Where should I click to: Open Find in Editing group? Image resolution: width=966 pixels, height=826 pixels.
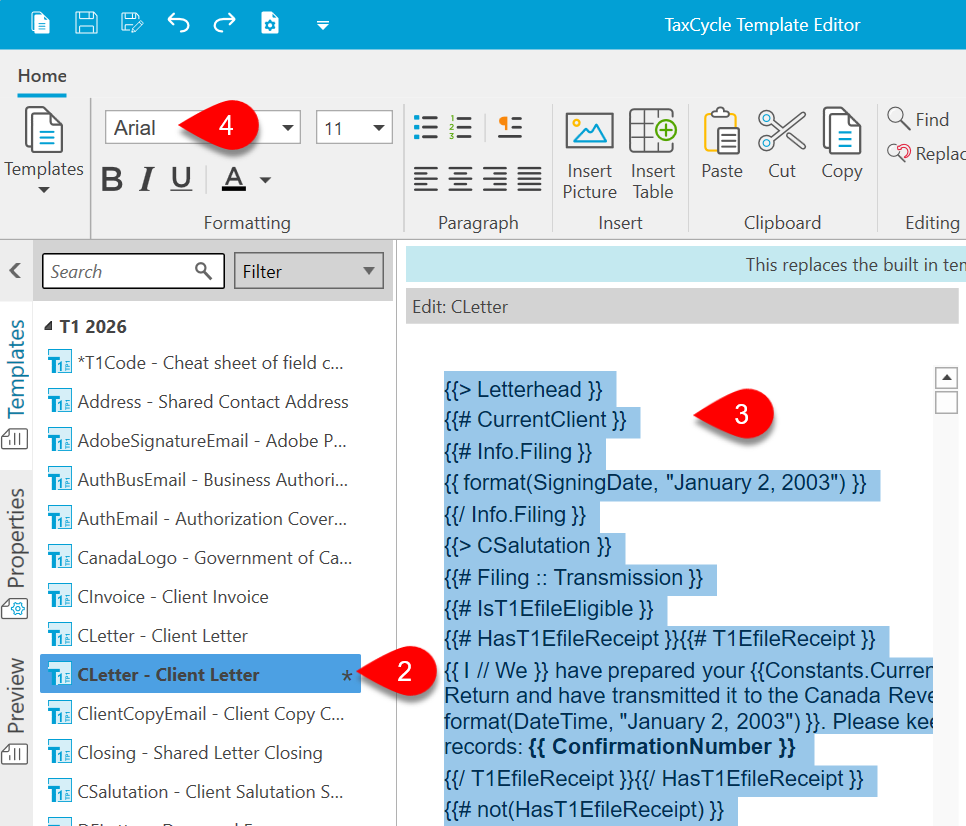tap(918, 119)
